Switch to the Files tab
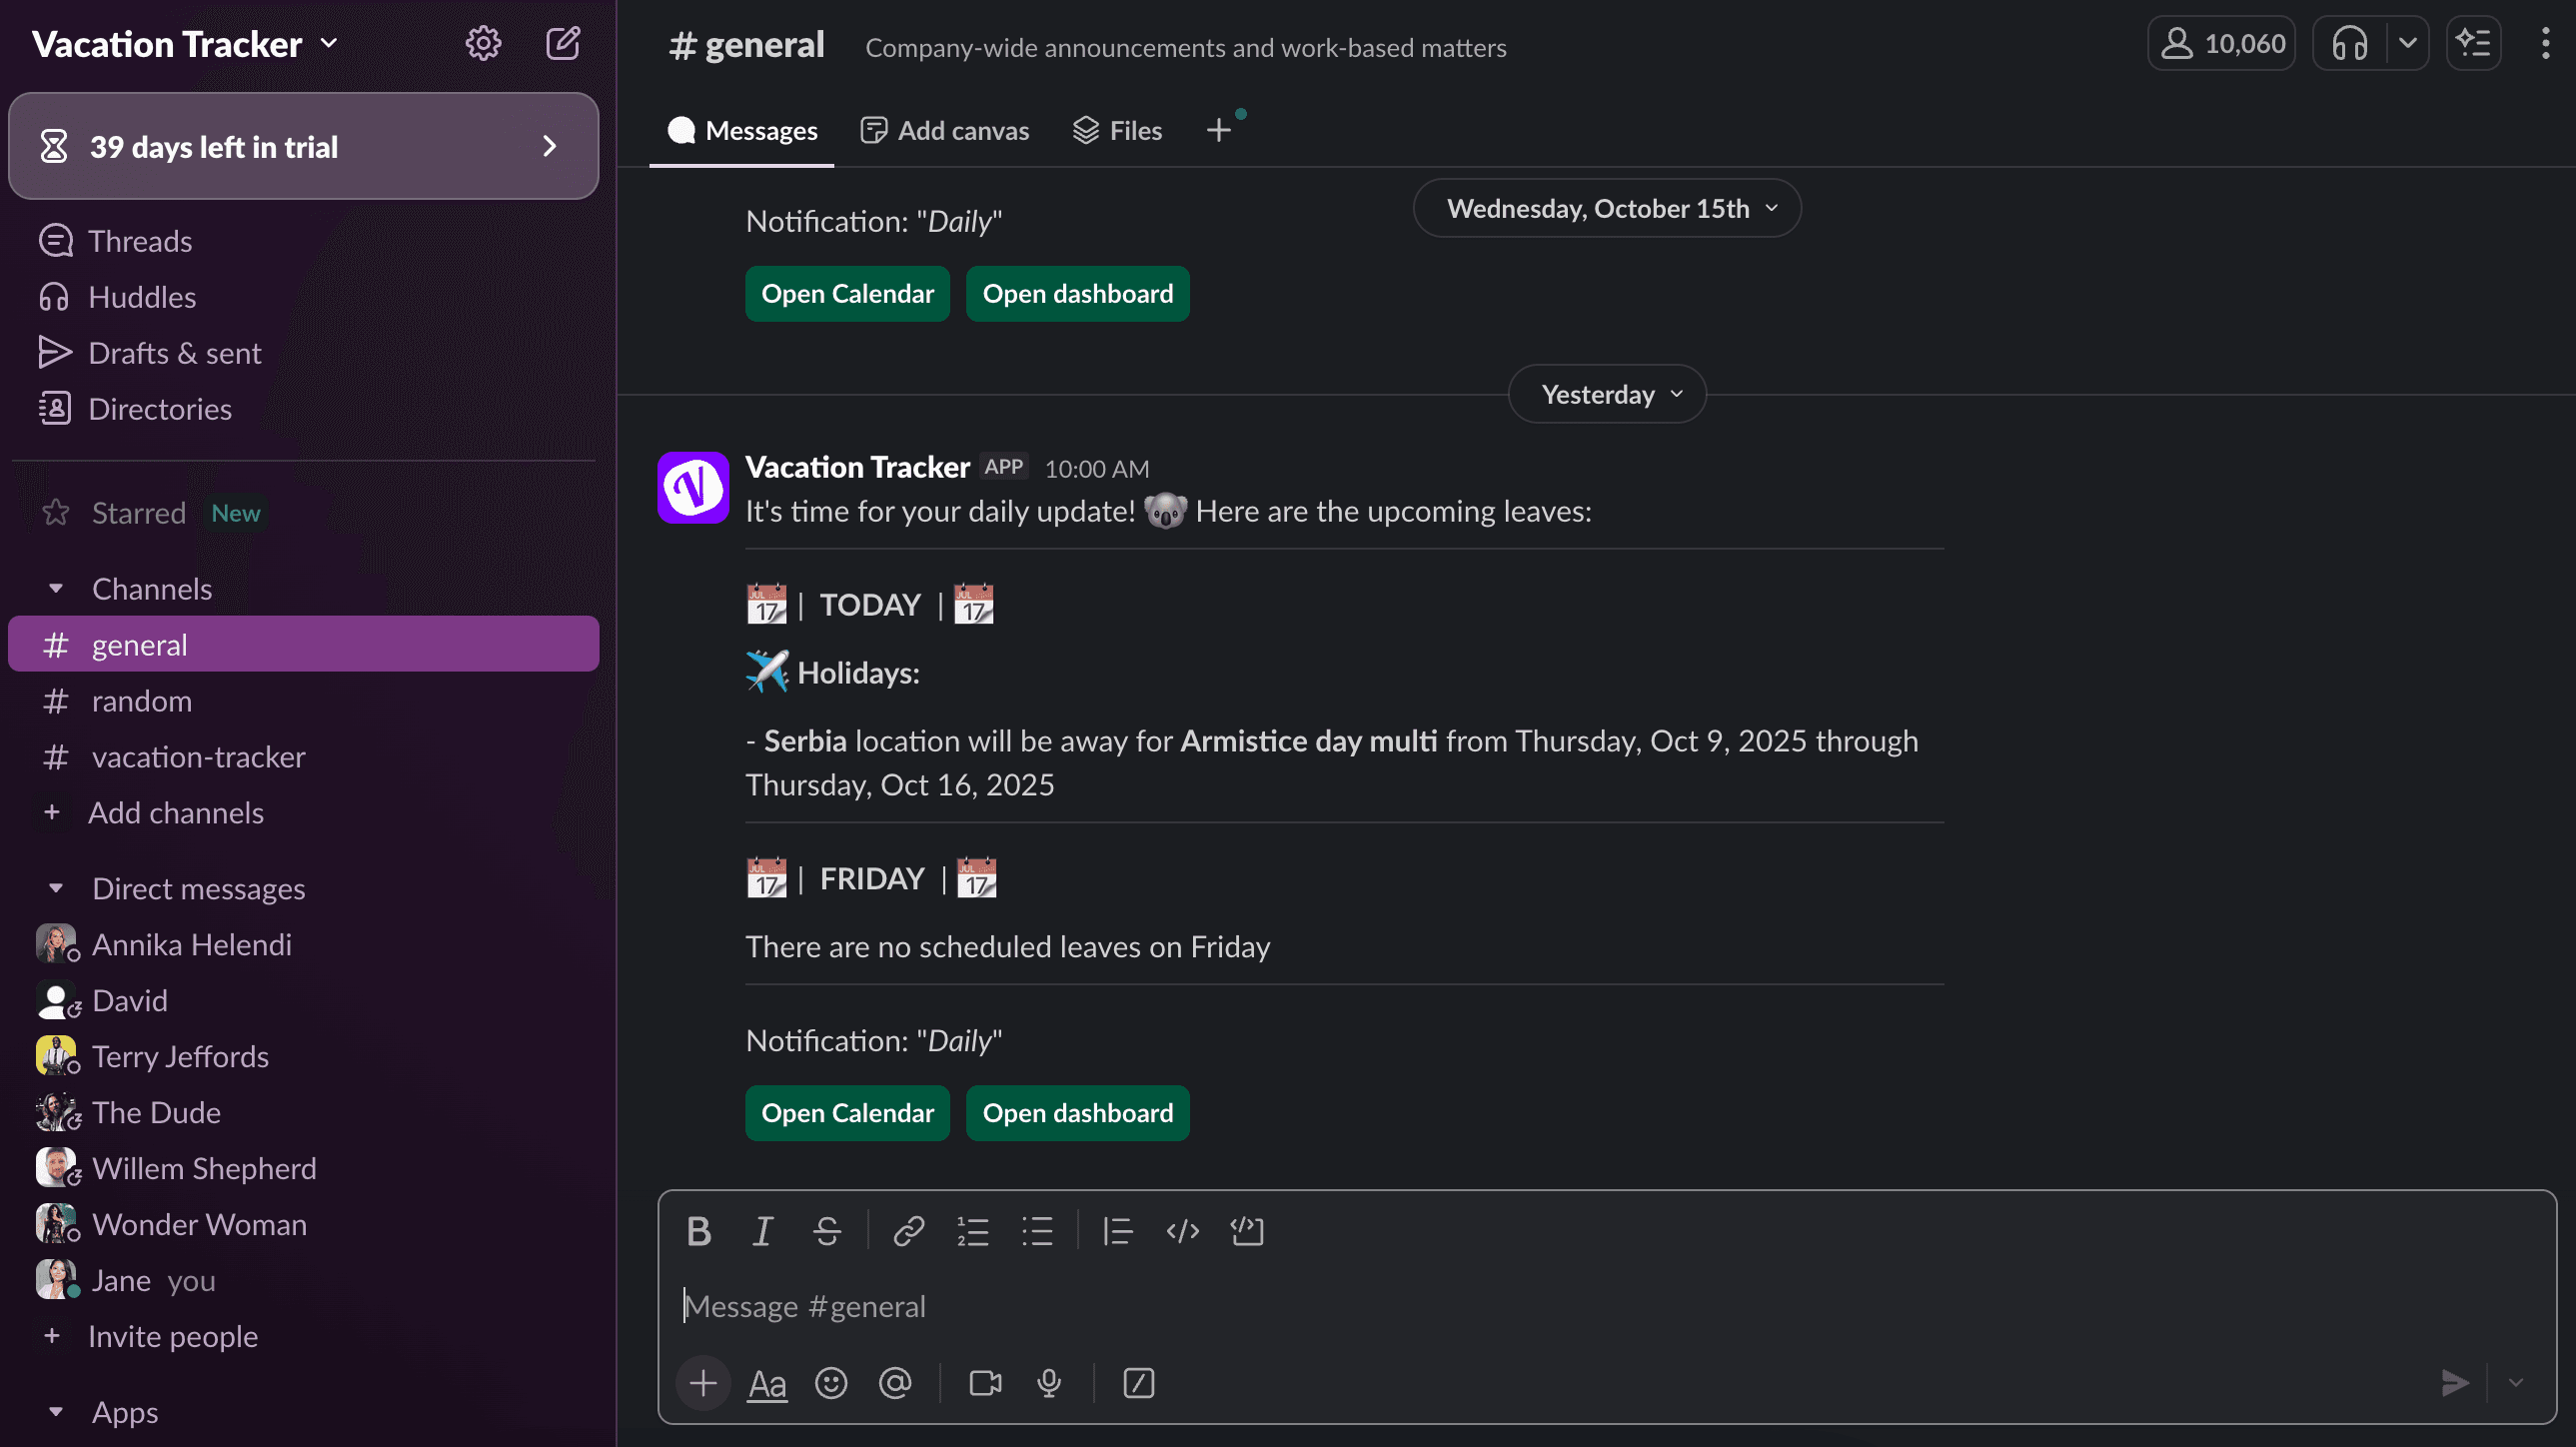 (x=1118, y=130)
